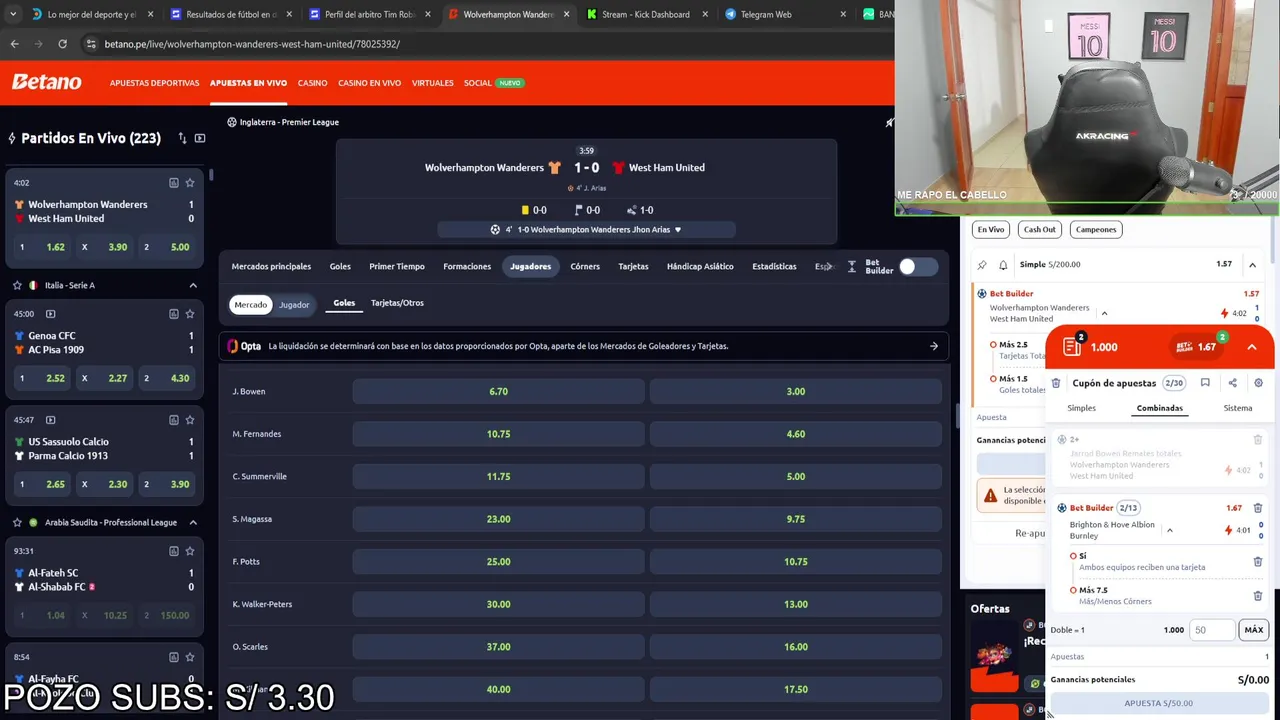
Task: Collapse the Italia - Serie A section
Action: [x=193, y=285]
